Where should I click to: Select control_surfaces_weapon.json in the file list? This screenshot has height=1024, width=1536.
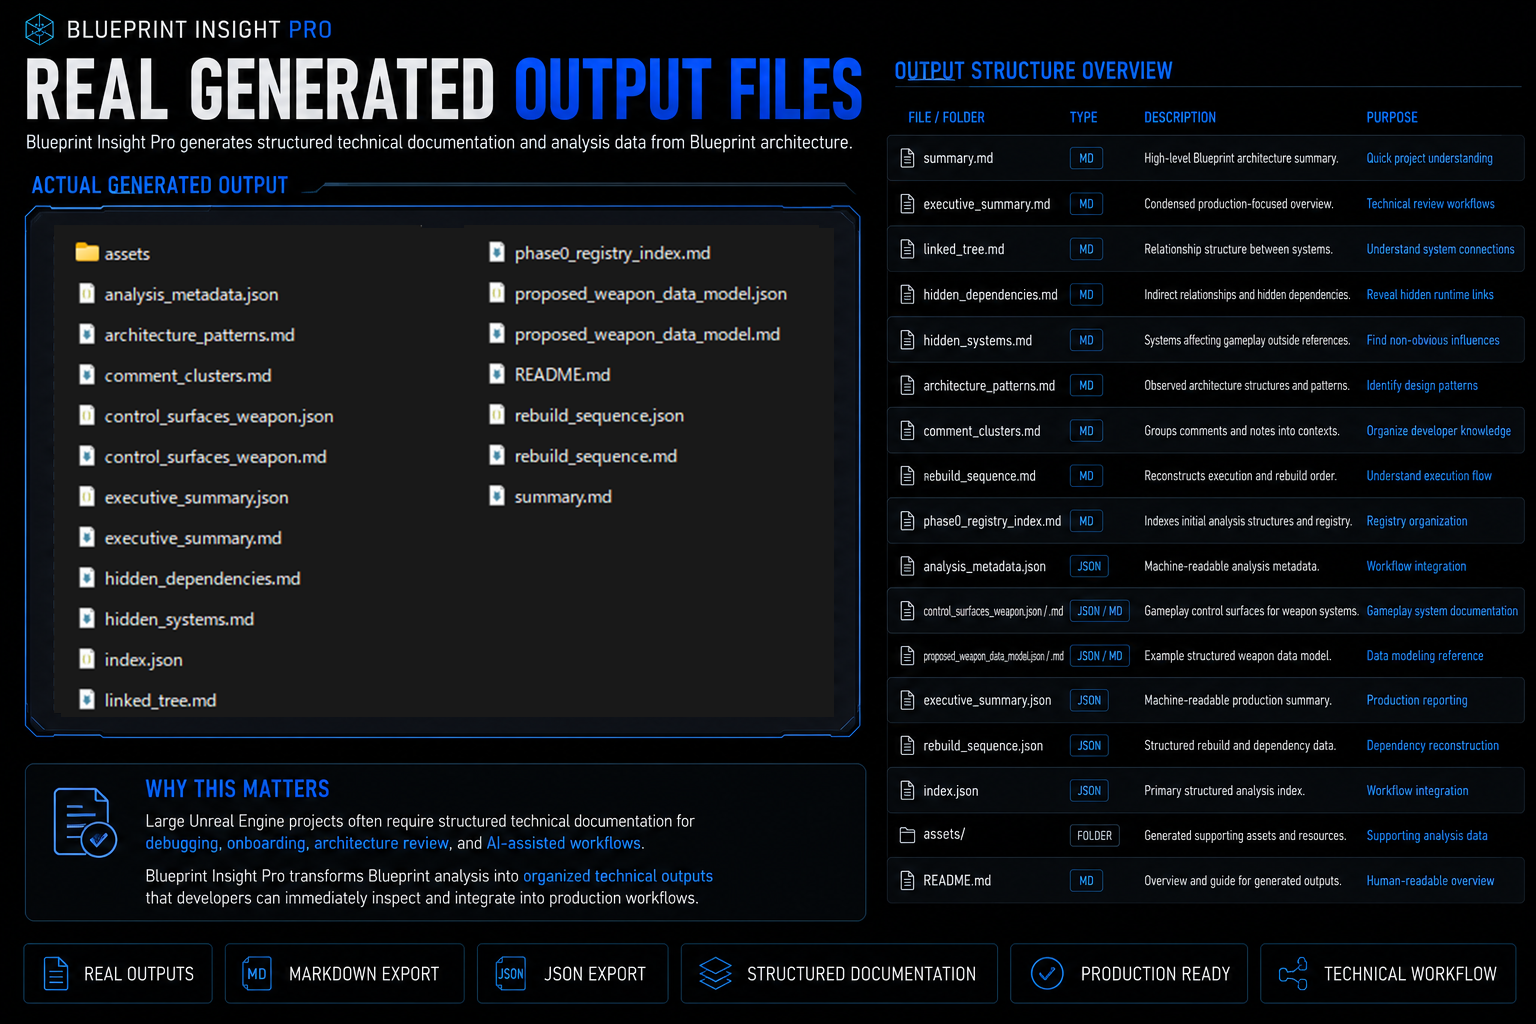click(219, 416)
